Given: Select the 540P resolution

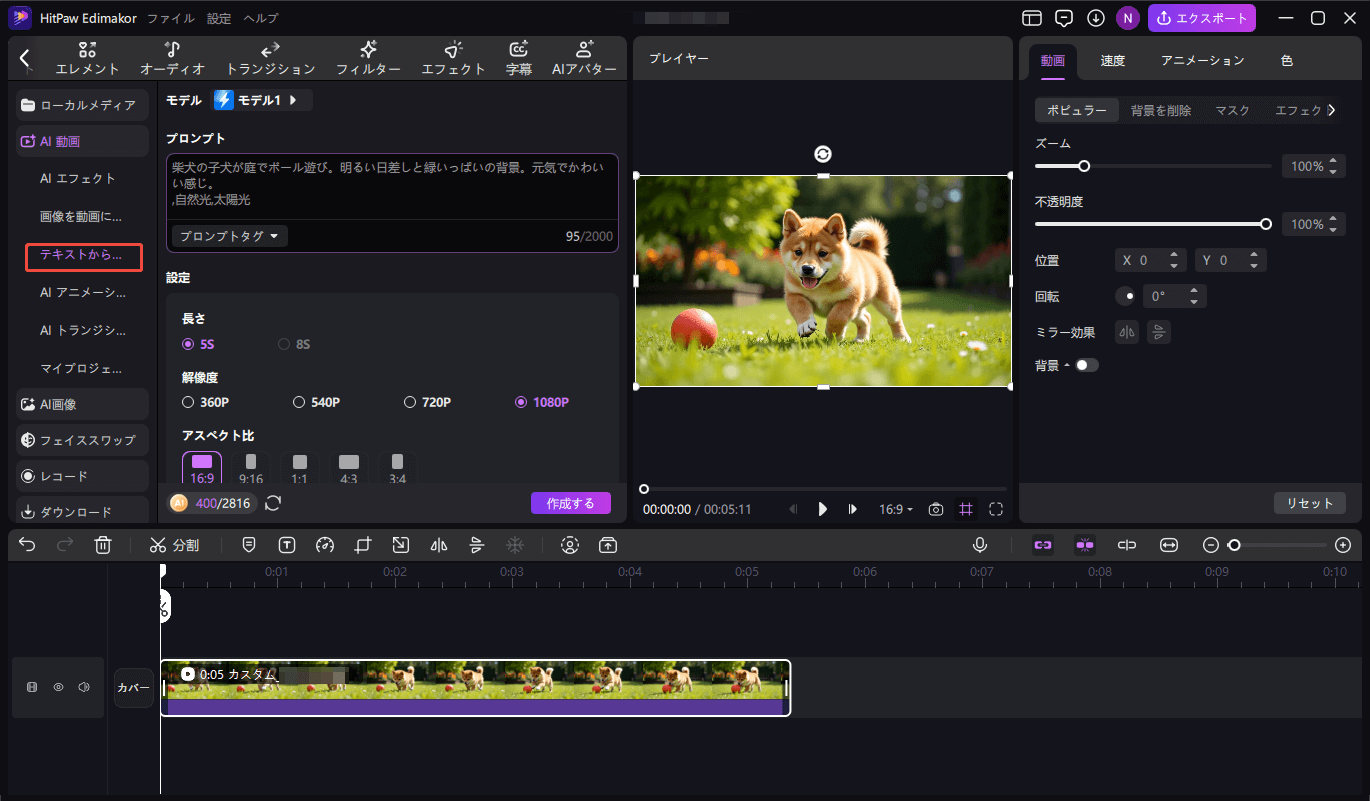Looking at the screenshot, I should [317, 402].
